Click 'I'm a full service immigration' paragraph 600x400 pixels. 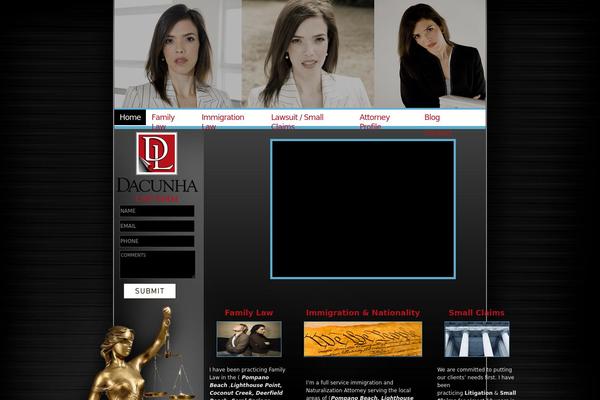[x=358, y=390]
